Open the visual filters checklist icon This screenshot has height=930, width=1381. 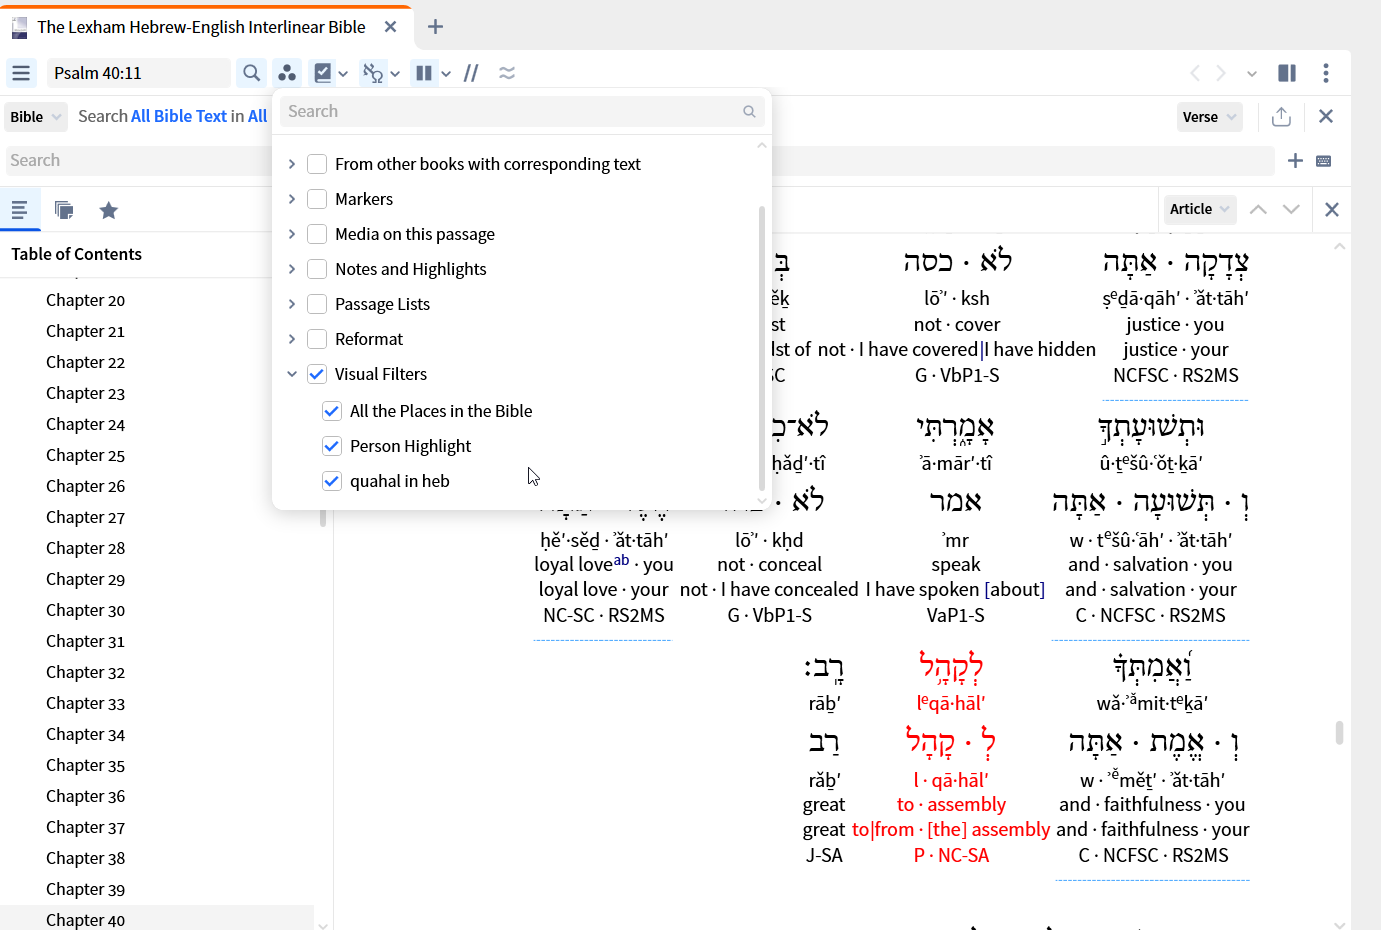(x=323, y=73)
